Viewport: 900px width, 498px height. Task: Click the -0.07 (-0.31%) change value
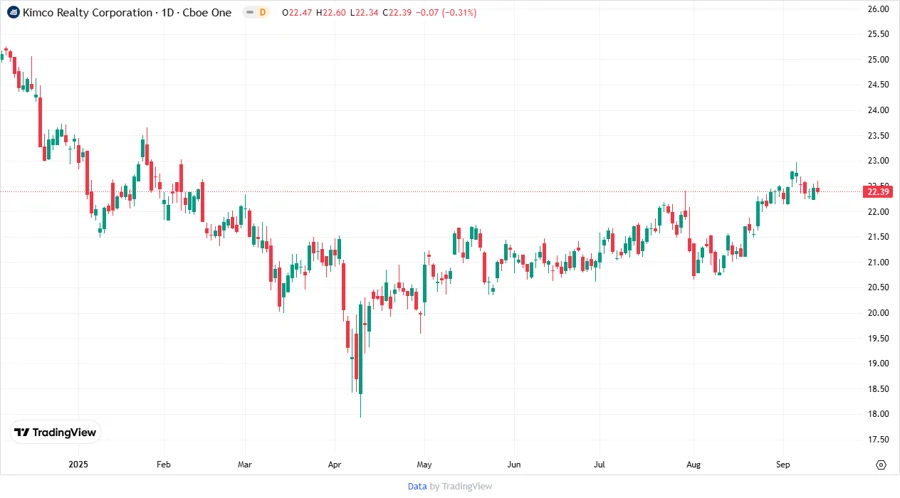[447, 12]
